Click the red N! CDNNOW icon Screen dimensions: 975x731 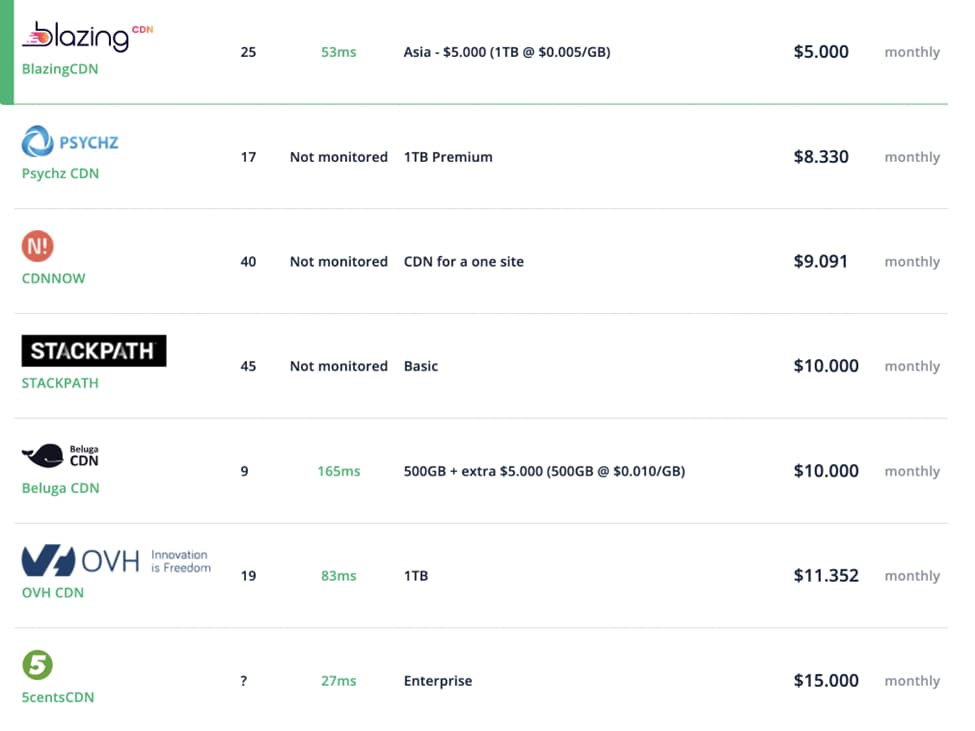(37, 244)
